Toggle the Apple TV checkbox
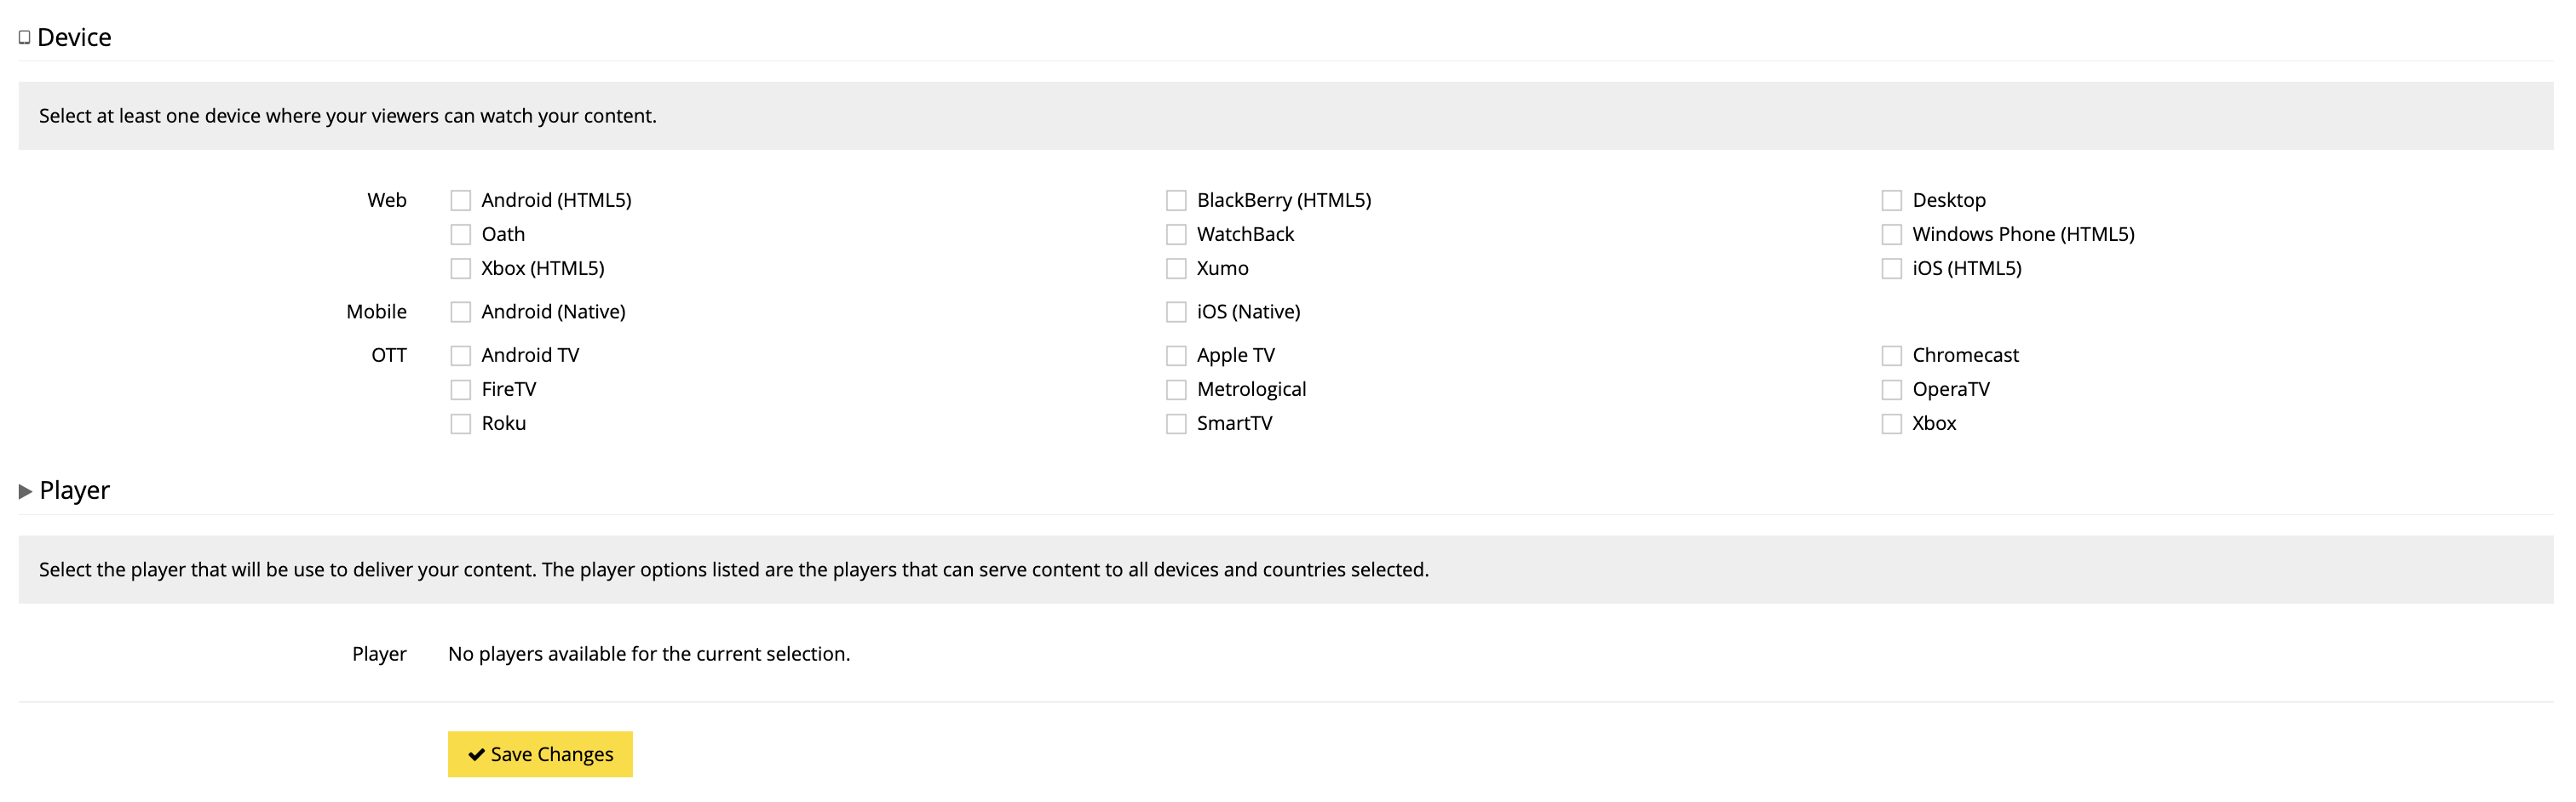This screenshot has height=802, width=2576. pyautogui.click(x=1176, y=356)
